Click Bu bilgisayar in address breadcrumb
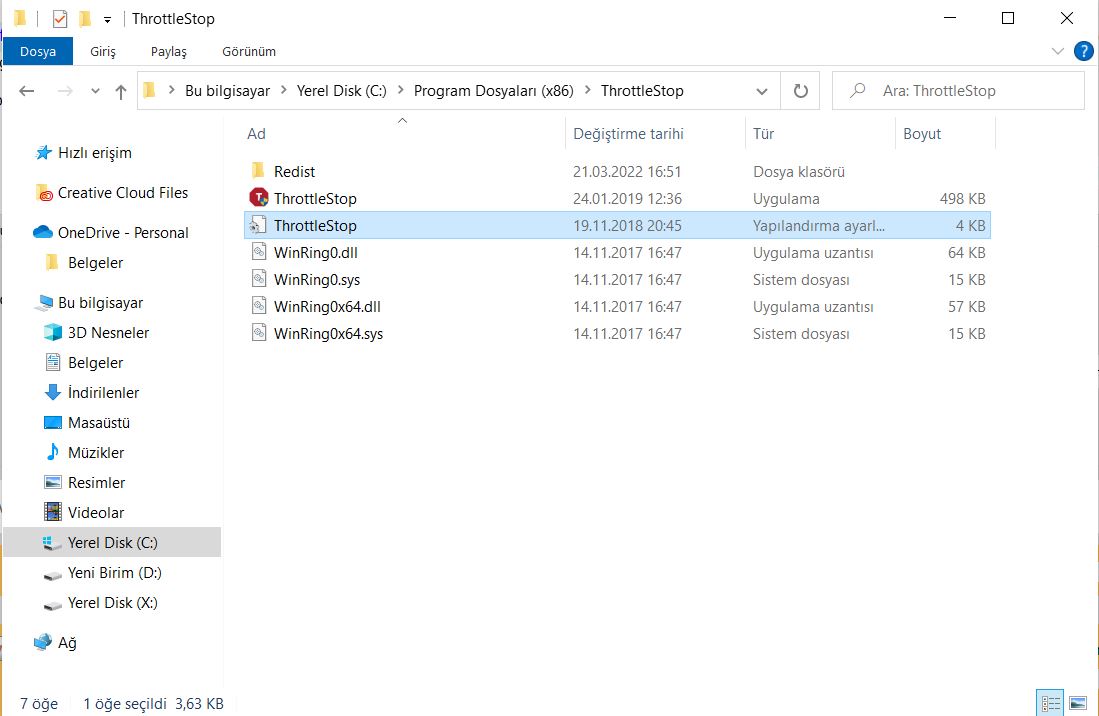 (x=227, y=91)
